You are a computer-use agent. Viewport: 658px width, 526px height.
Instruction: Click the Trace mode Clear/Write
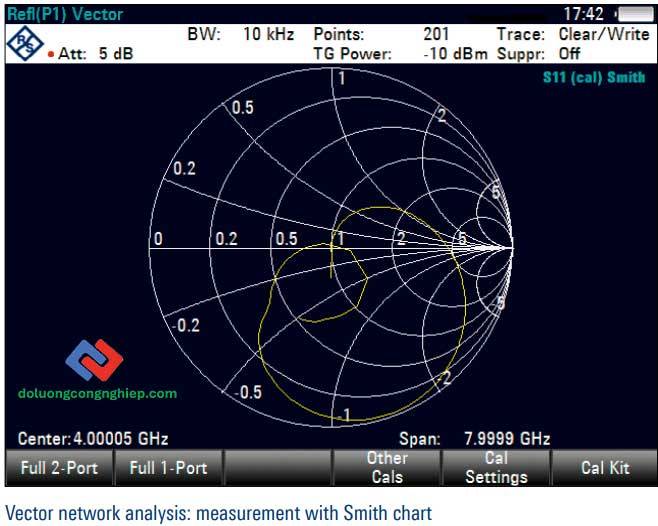[604, 34]
